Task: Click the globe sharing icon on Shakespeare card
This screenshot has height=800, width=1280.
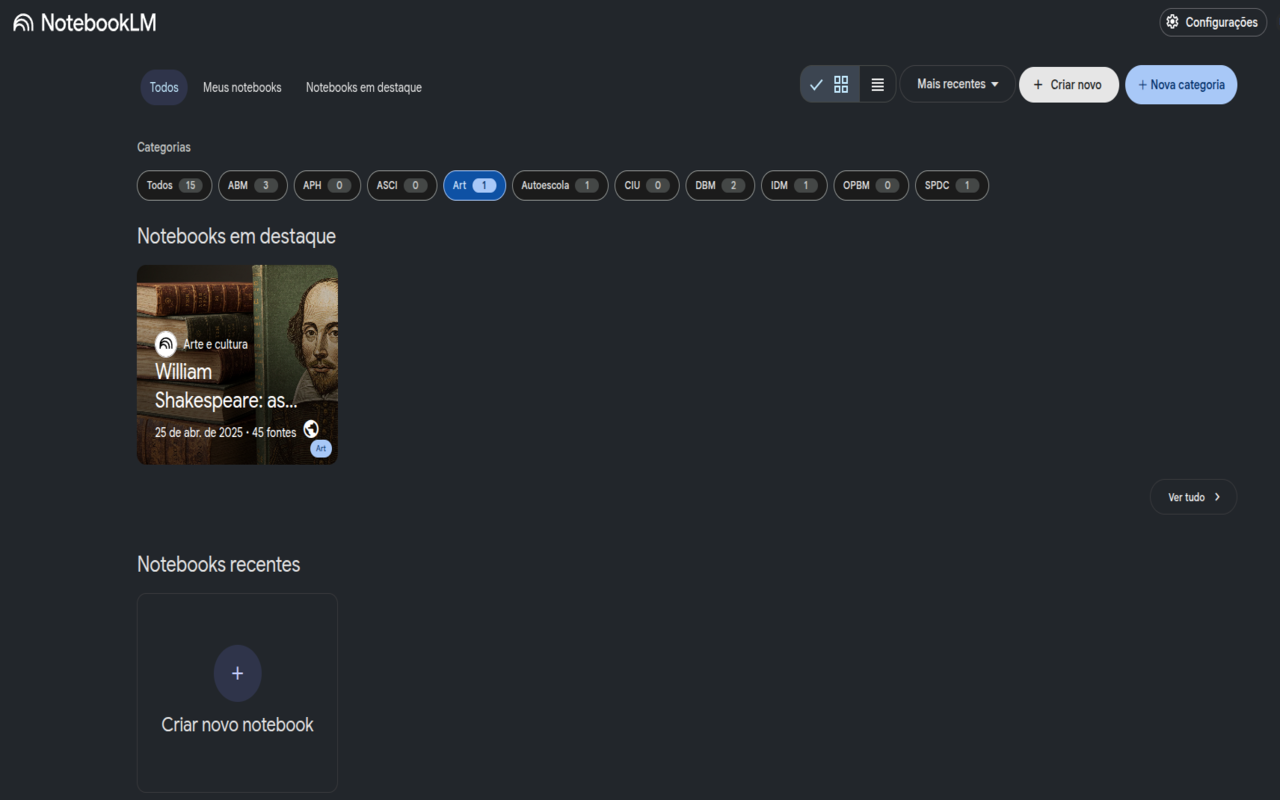Action: pos(311,428)
